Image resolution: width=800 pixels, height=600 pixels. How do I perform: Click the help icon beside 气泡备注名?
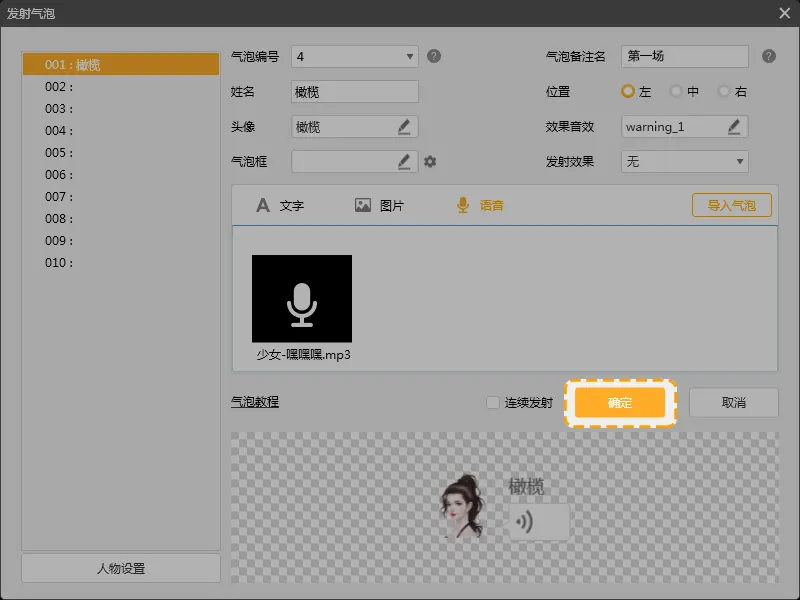(768, 56)
